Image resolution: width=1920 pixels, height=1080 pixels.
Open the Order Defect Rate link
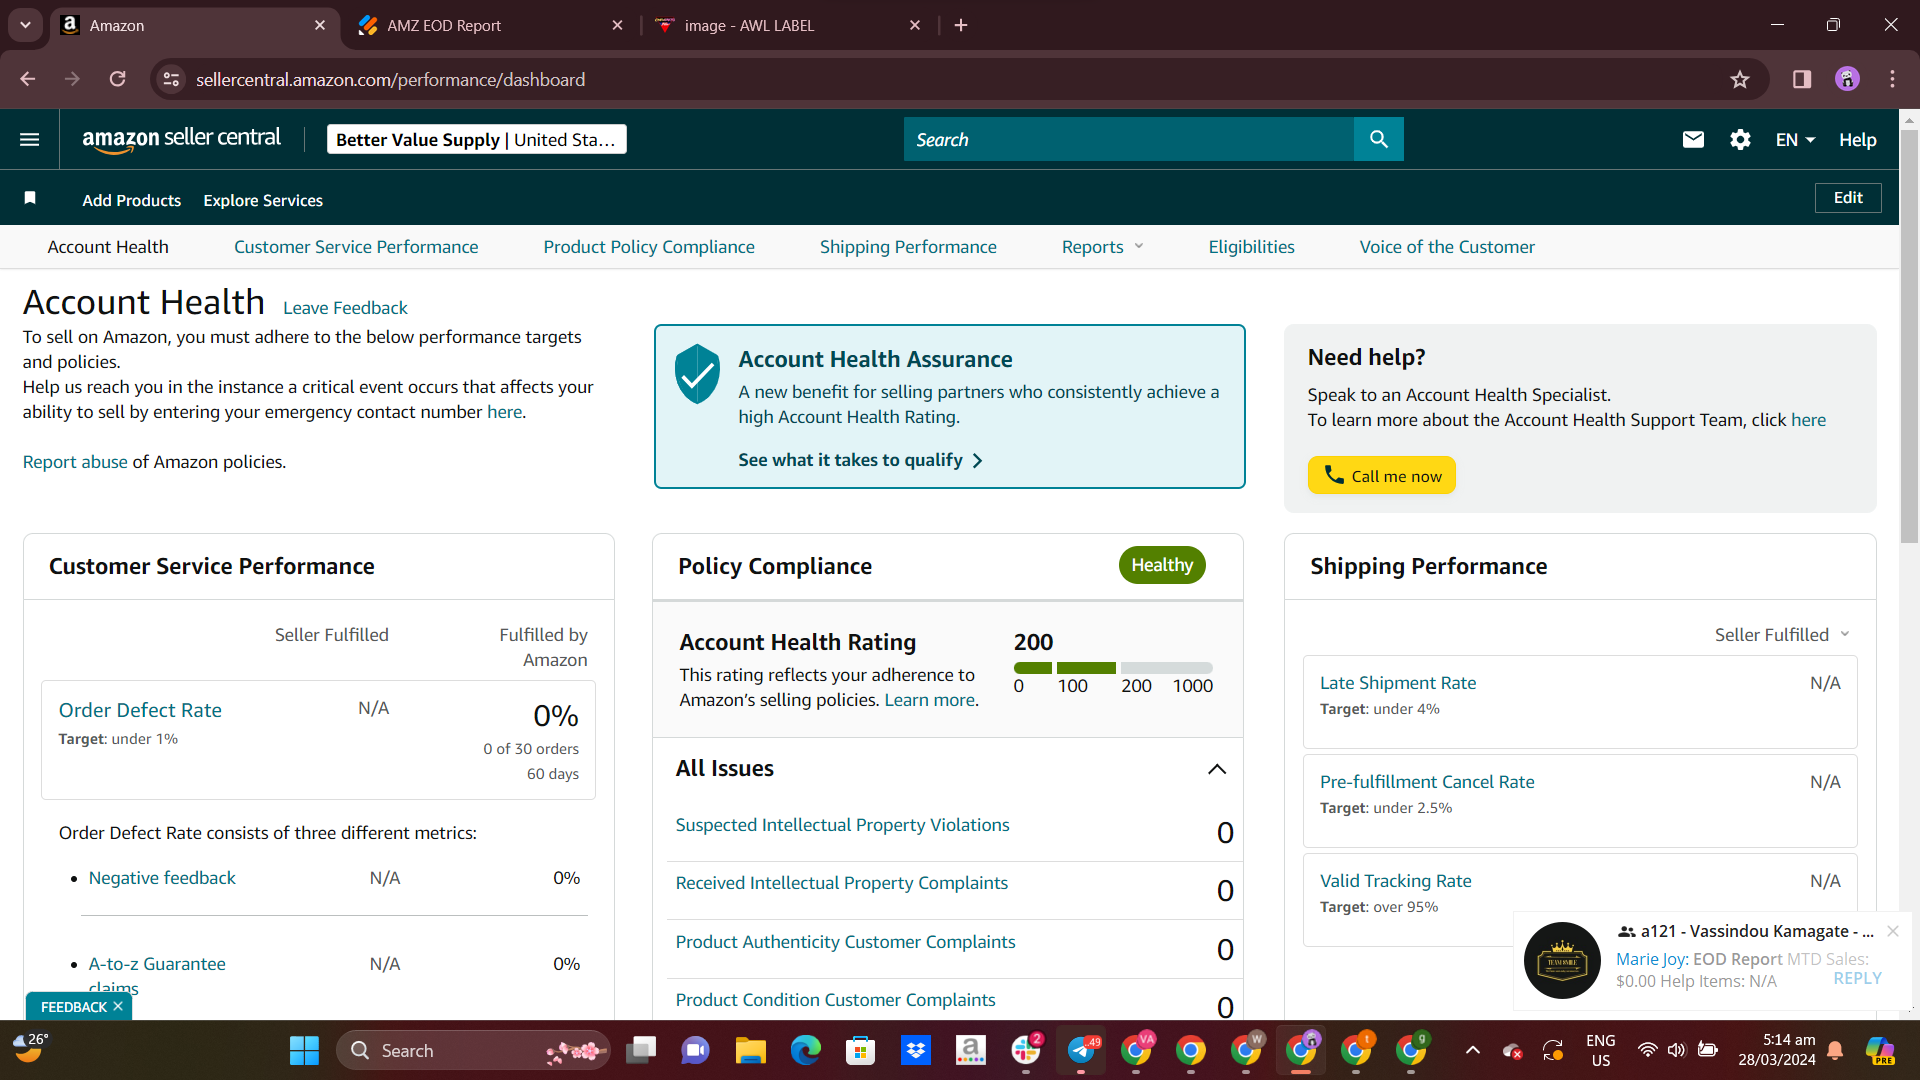point(140,710)
